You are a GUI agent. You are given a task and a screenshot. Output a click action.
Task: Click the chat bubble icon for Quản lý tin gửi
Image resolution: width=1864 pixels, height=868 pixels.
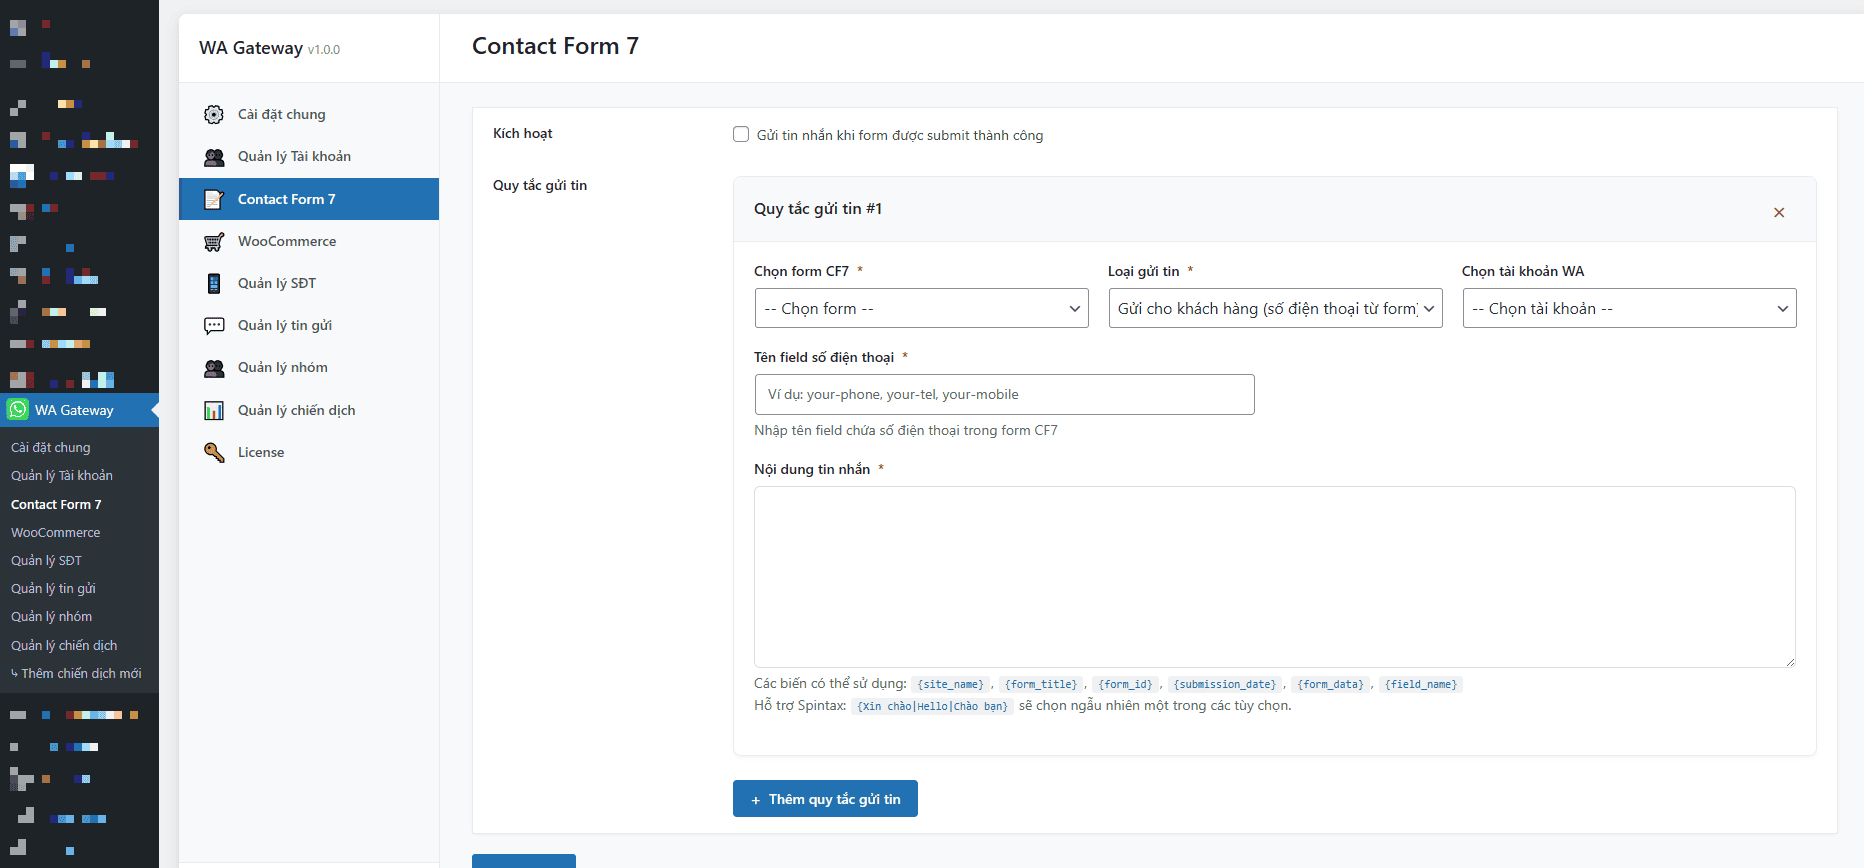click(x=214, y=326)
